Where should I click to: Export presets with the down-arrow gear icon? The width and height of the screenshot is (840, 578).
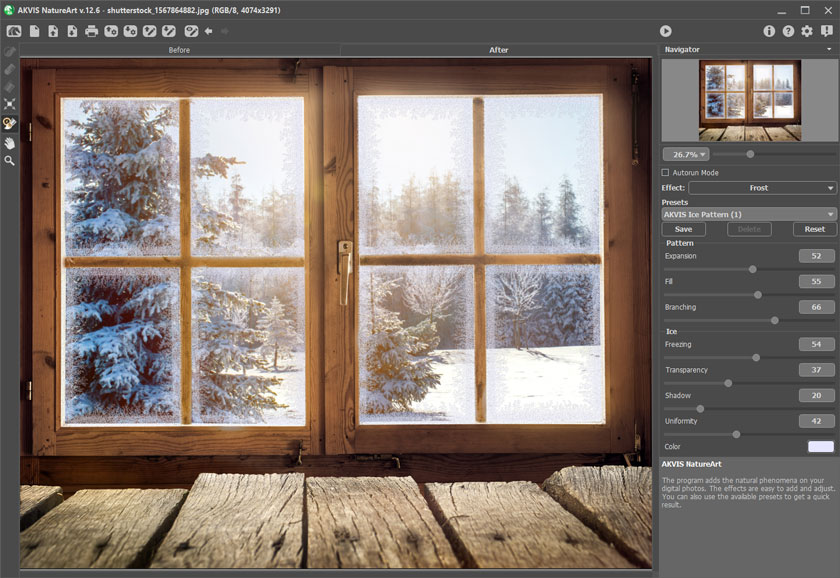click(130, 31)
